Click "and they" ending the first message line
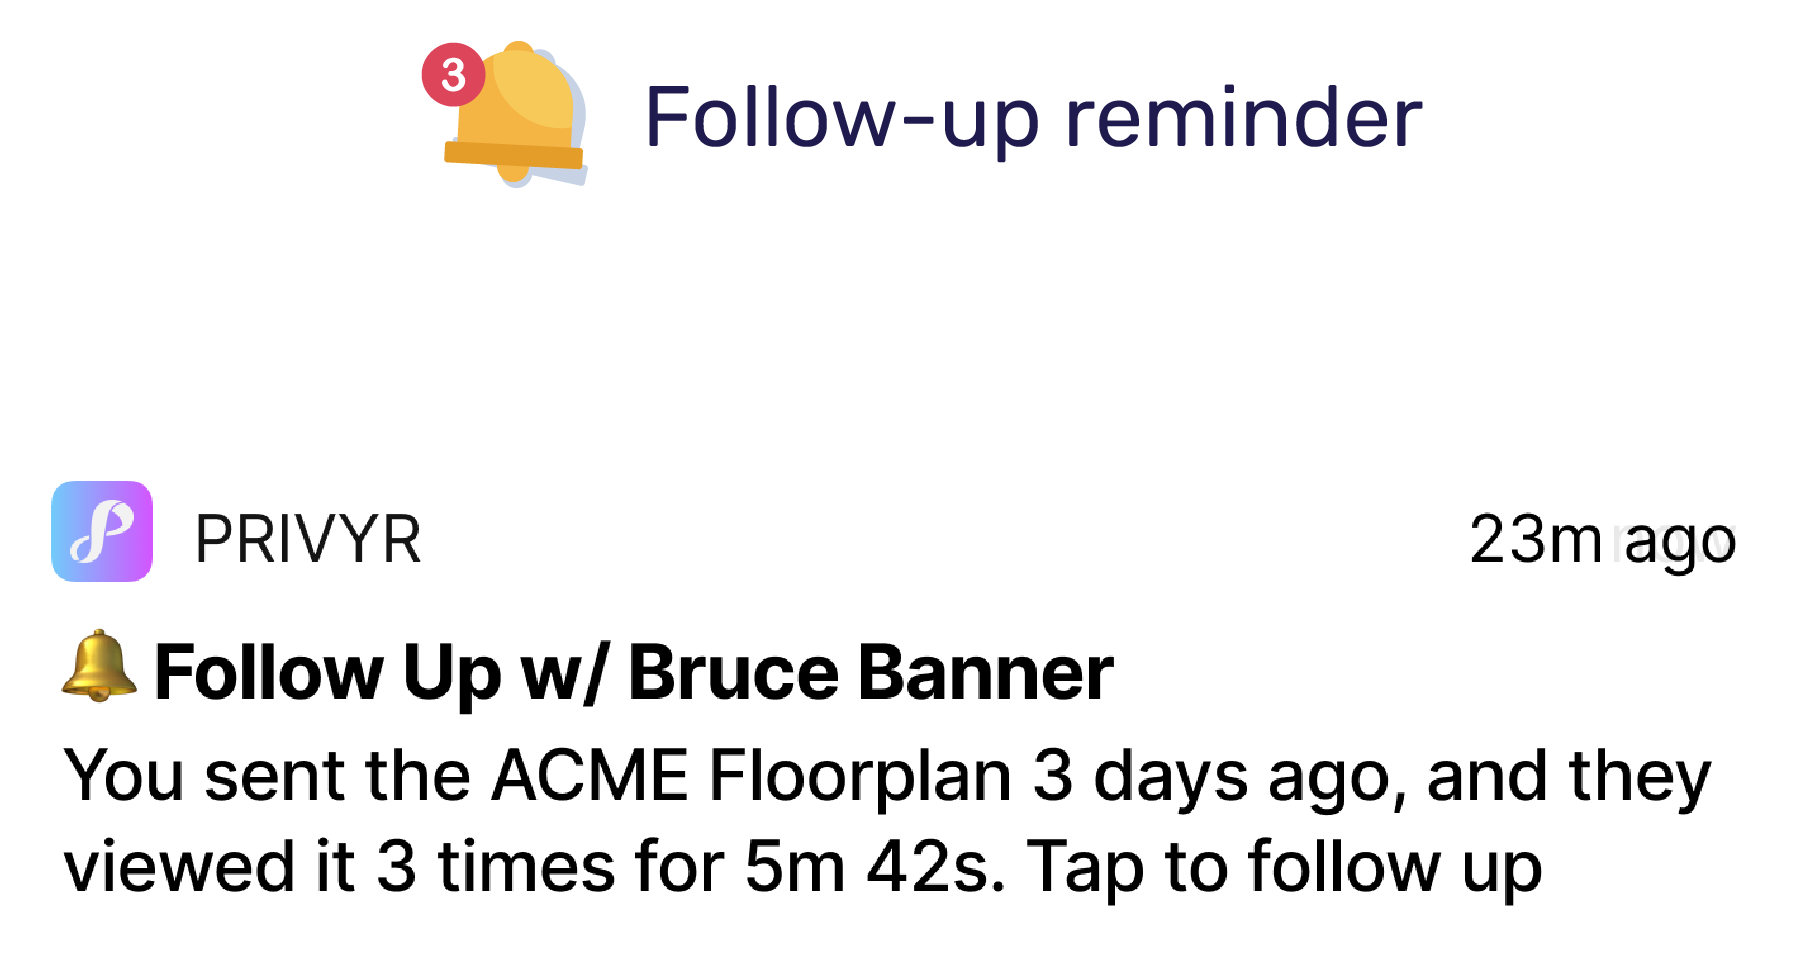The image size is (1820, 962). click(1569, 776)
